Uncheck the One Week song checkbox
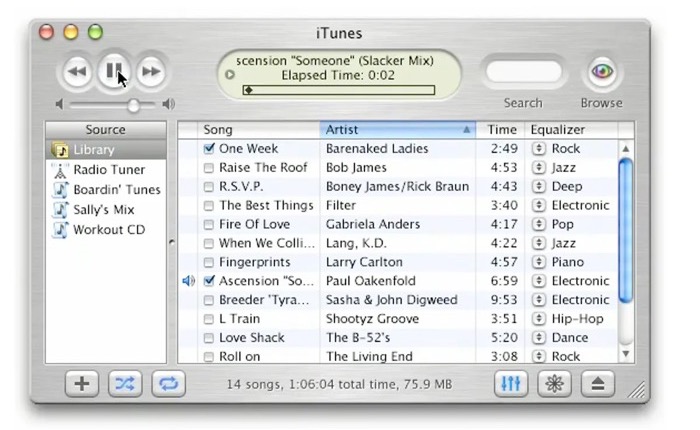This screenshot has height=430, width=700. point(209,148)
